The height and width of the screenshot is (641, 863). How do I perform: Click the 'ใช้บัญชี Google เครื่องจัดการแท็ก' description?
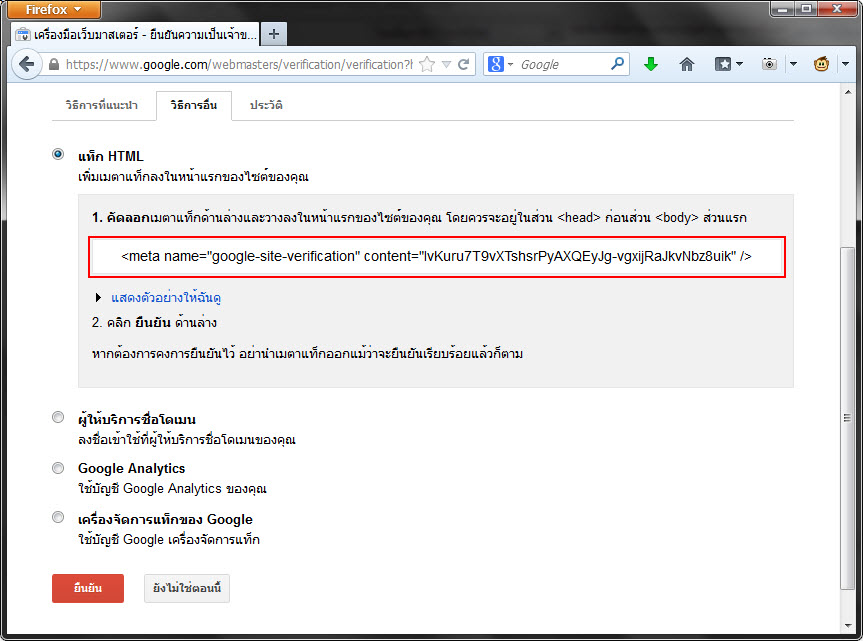pos(169,539)
